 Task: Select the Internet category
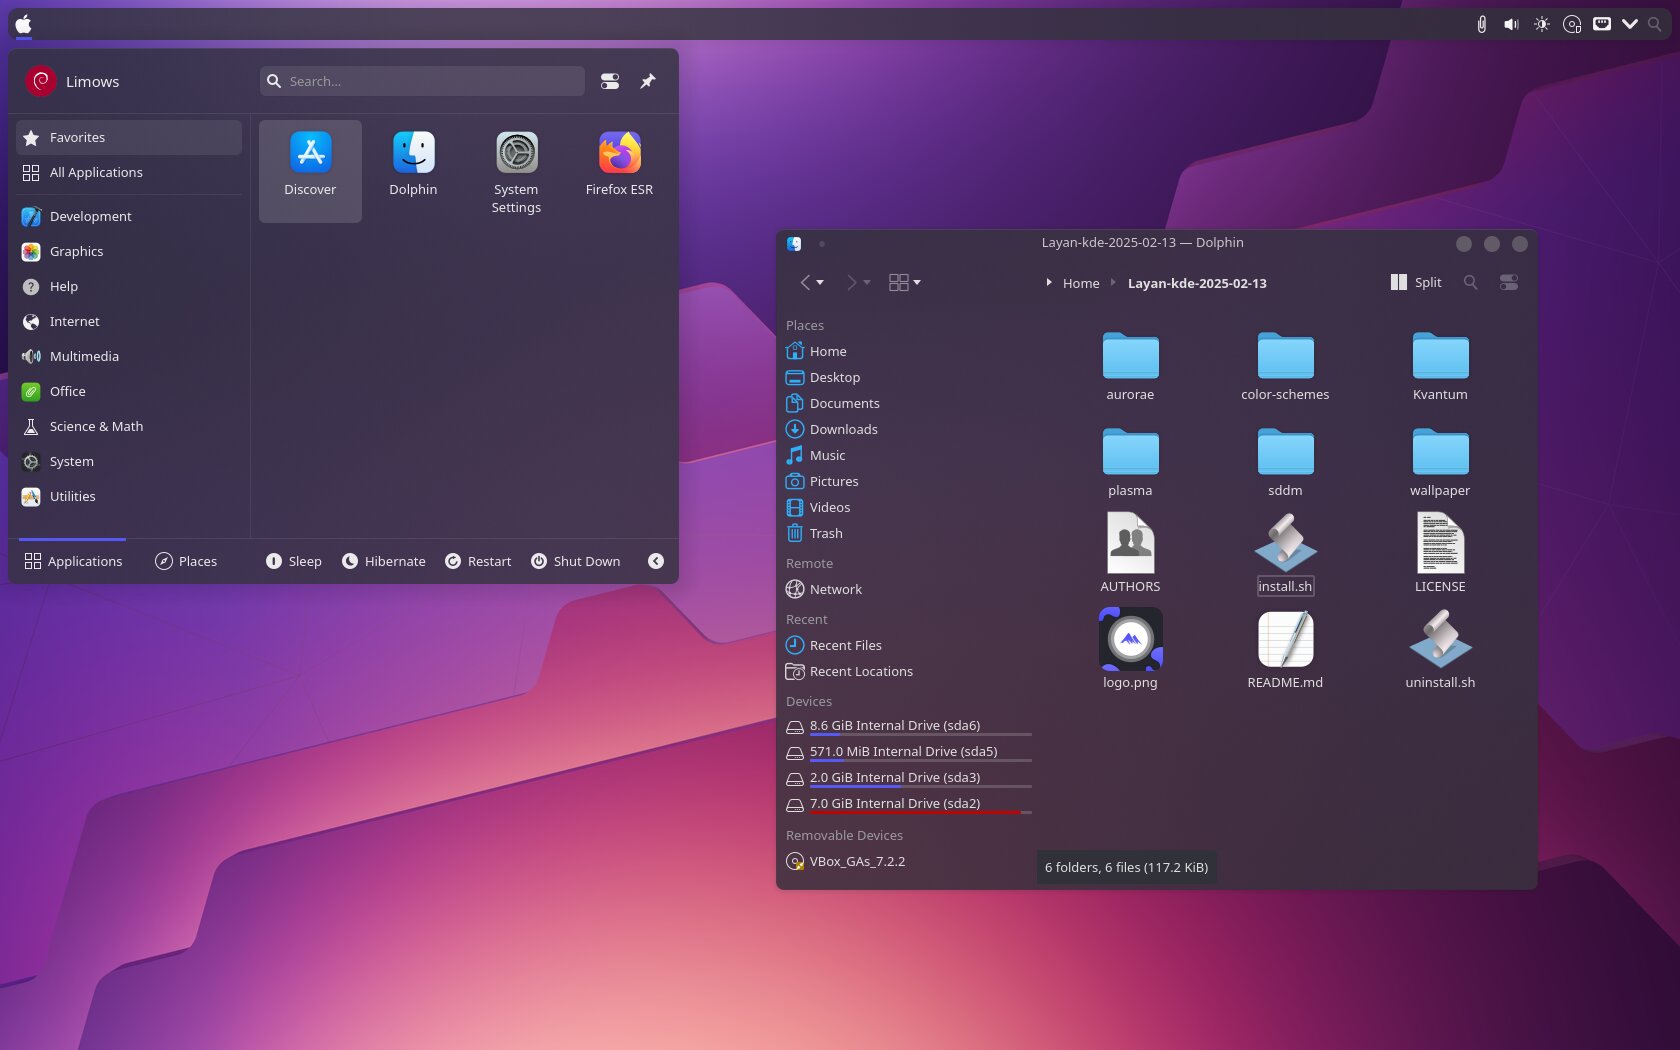coord(75,321)
